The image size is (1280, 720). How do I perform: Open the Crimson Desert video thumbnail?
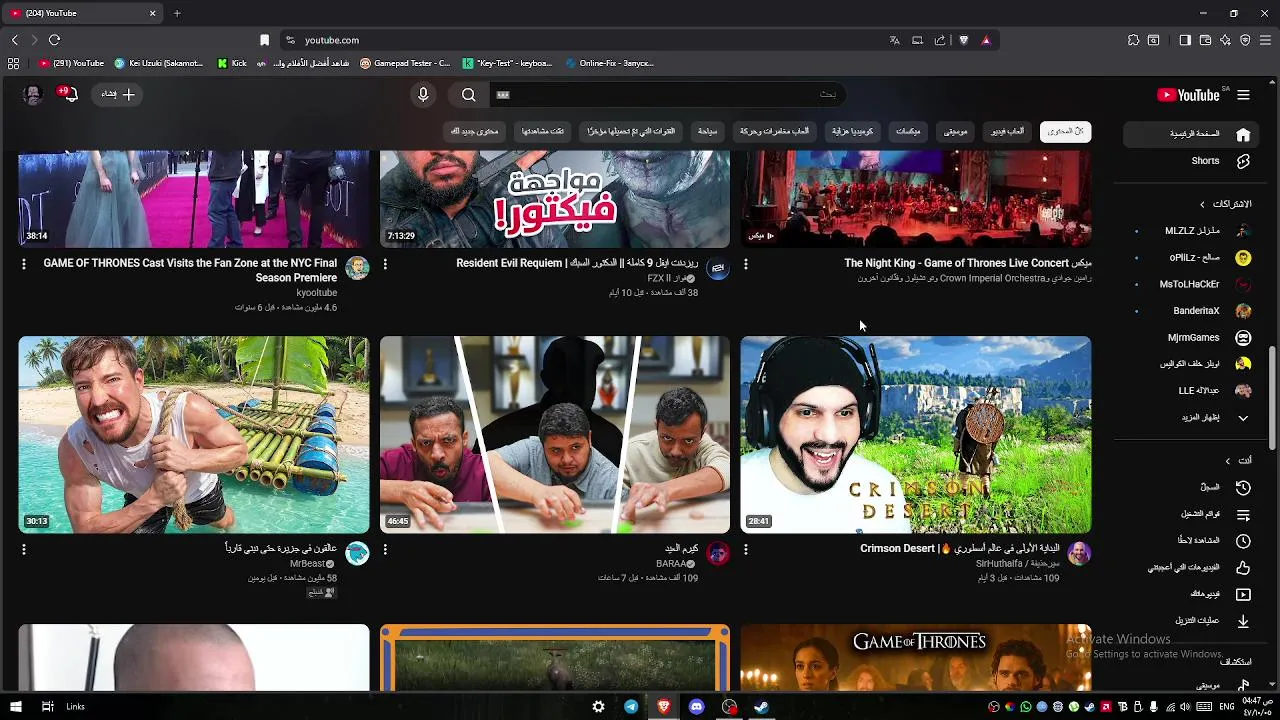click(x=916, y=435)
